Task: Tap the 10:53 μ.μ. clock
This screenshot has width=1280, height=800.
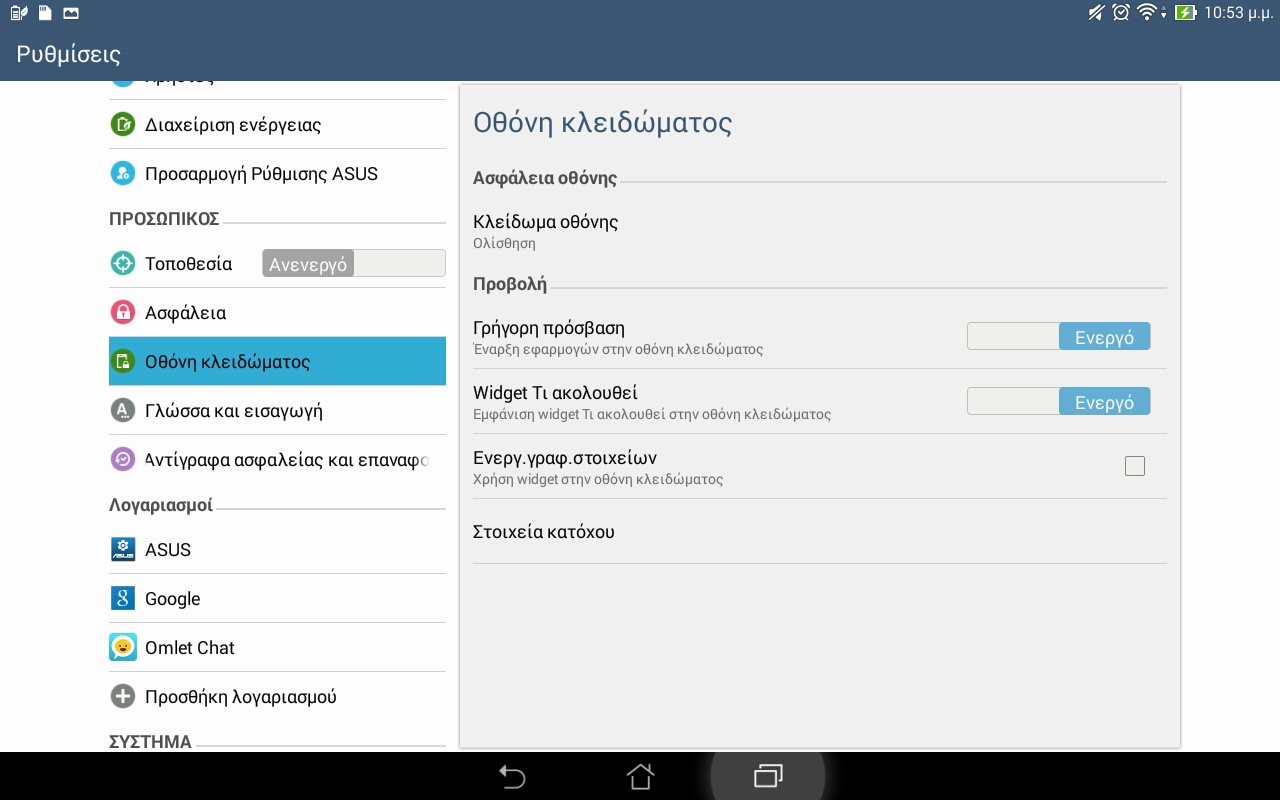Action: coord(1238,13)
